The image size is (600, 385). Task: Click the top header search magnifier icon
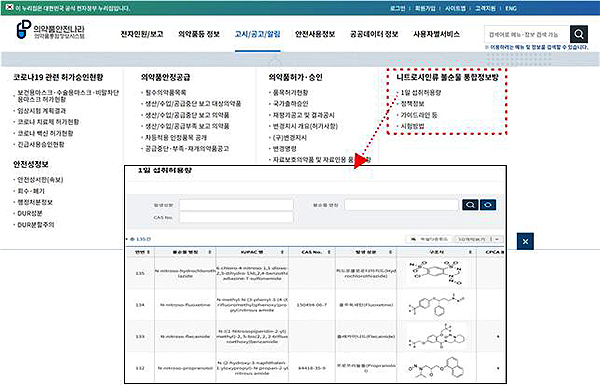(579, 34)
